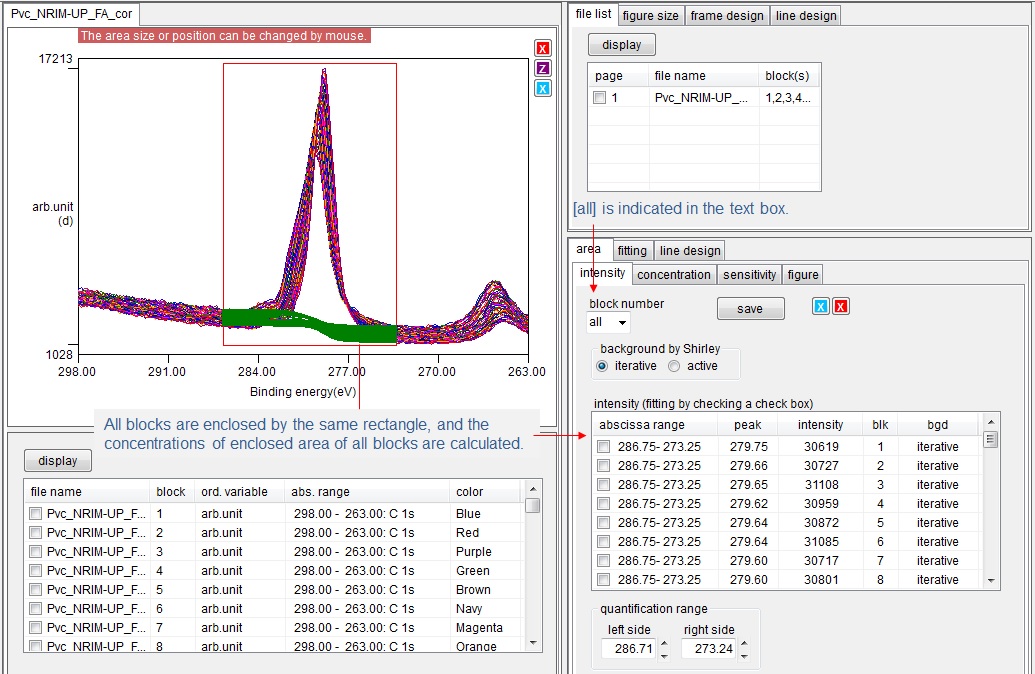
Task: Click the display button above the file table
Action: click(x=57, y=460)
